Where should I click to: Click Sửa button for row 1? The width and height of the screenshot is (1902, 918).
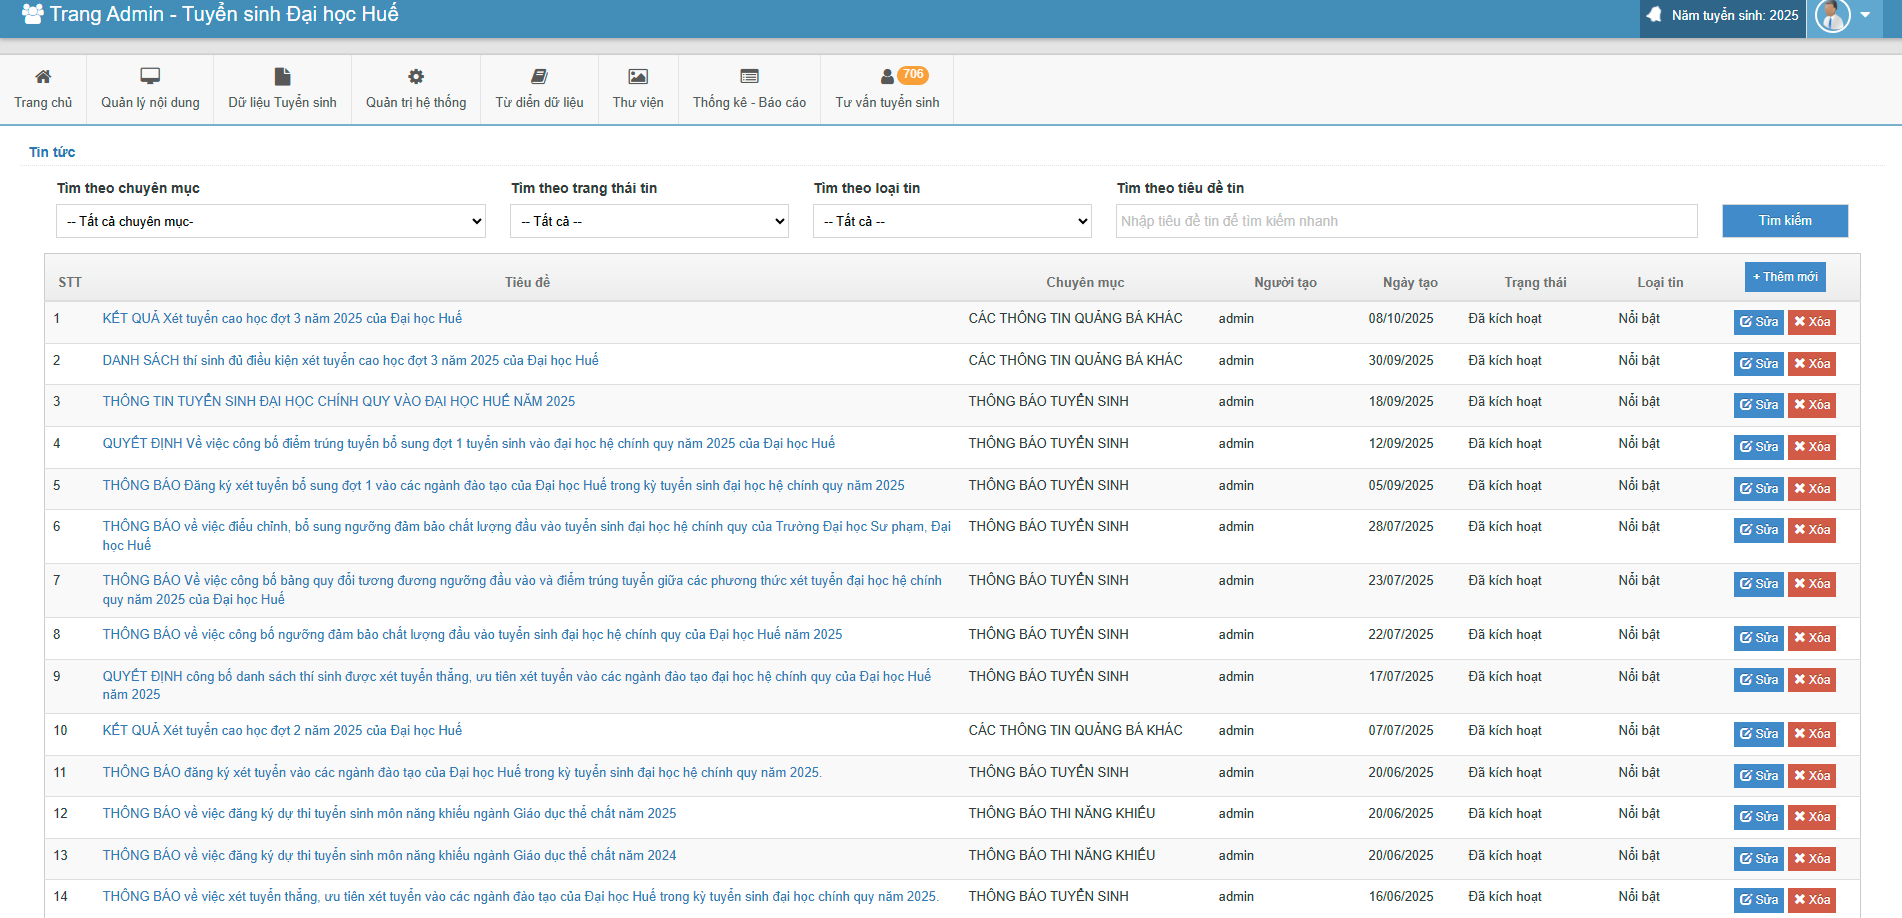[1759, 322]
